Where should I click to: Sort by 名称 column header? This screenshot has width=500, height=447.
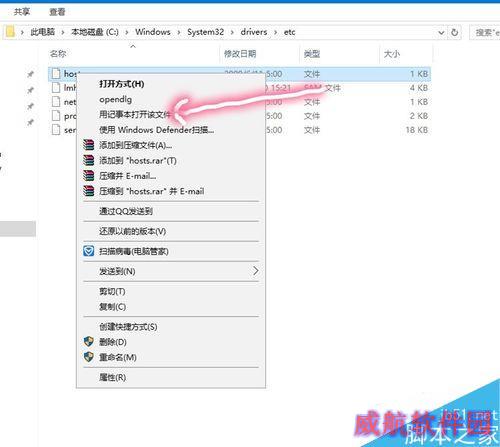point(58,54)
